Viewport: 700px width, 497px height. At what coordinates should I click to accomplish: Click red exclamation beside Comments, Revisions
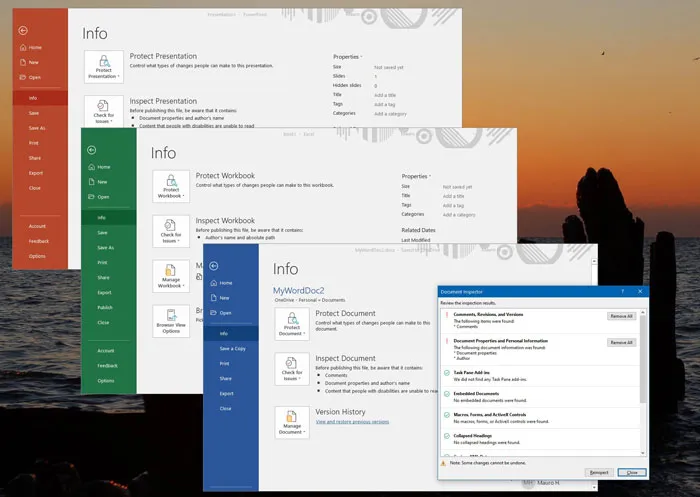point(446,315)
